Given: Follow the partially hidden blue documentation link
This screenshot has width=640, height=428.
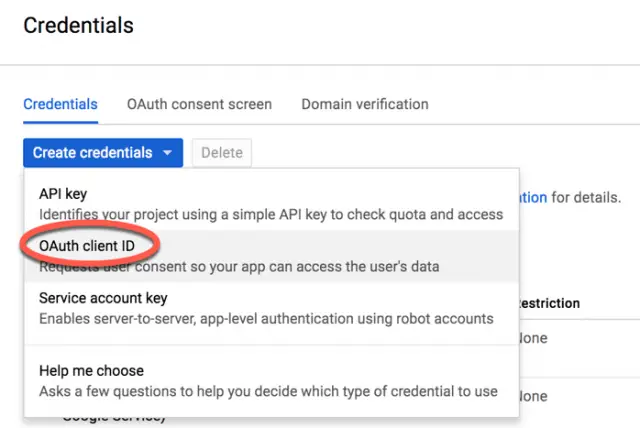Looking at the screenshot, I should tap(533, 198).
